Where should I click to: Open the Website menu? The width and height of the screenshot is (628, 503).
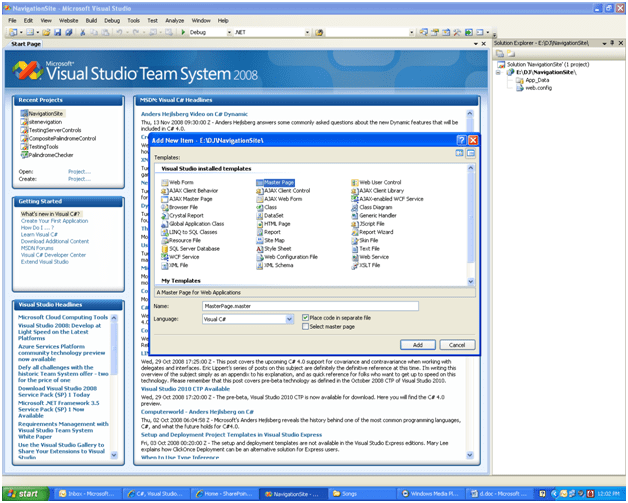pos(68,20)
